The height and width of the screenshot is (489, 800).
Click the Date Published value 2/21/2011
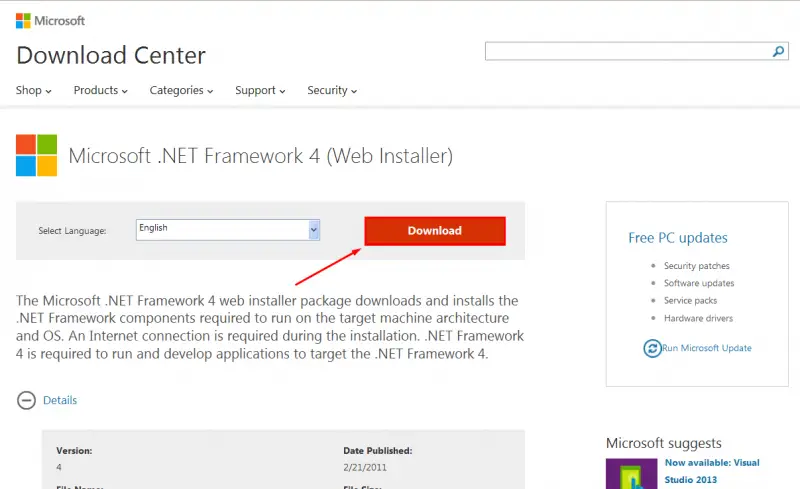[x=365, y=468]
